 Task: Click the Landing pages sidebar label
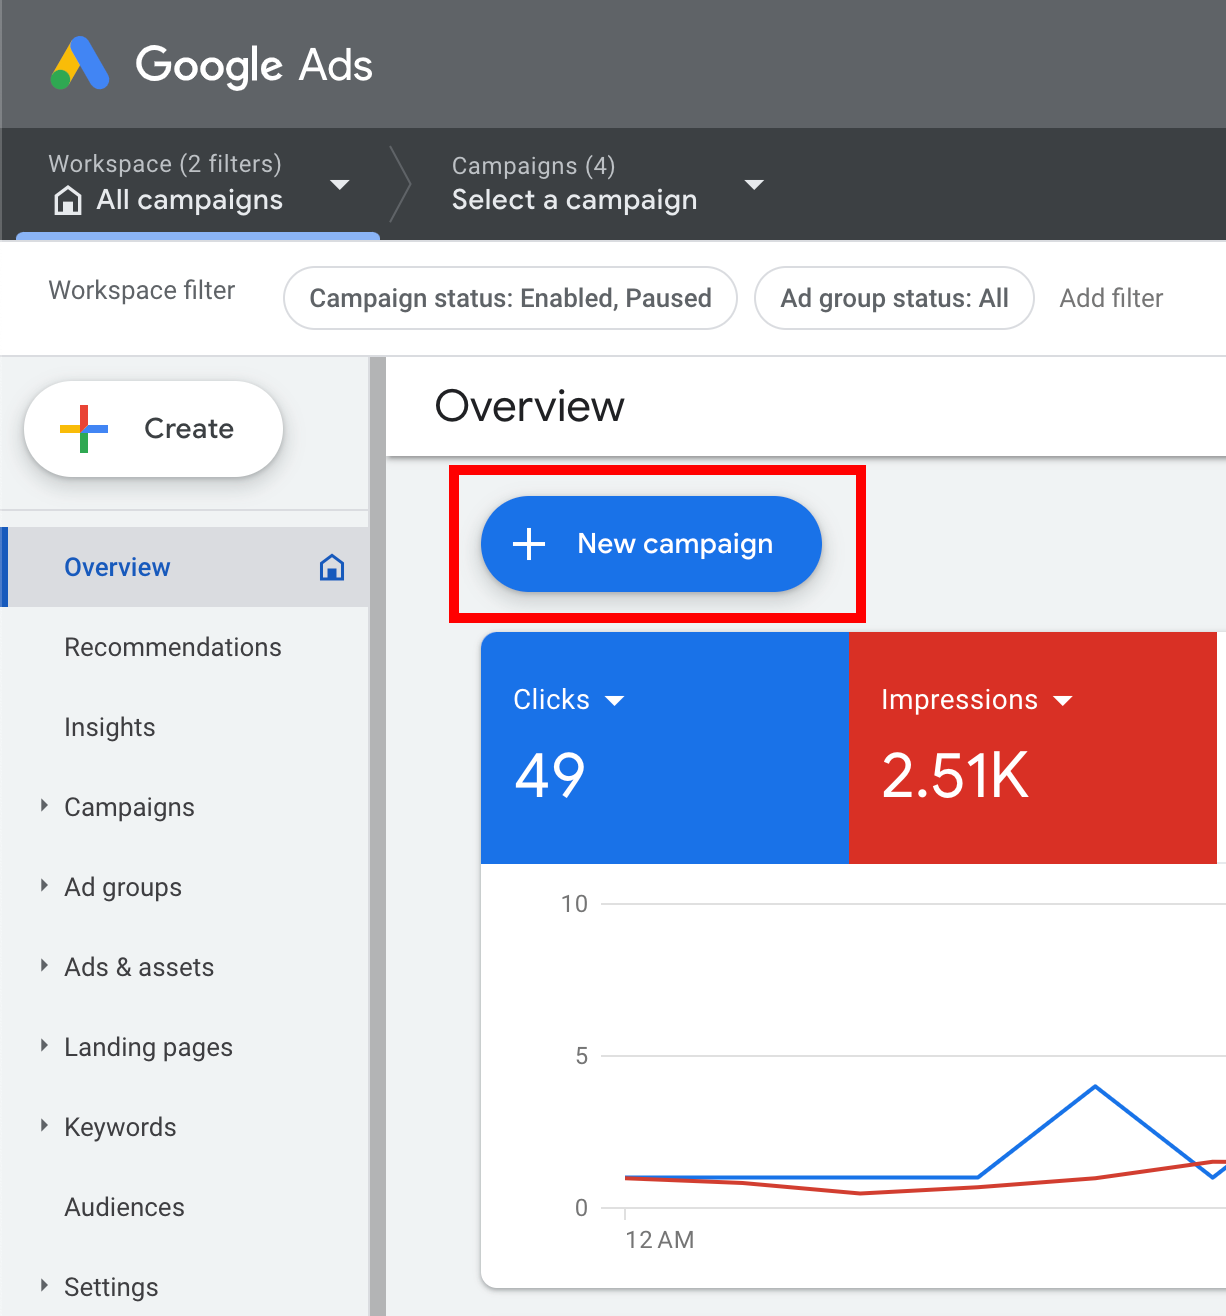148,1047
